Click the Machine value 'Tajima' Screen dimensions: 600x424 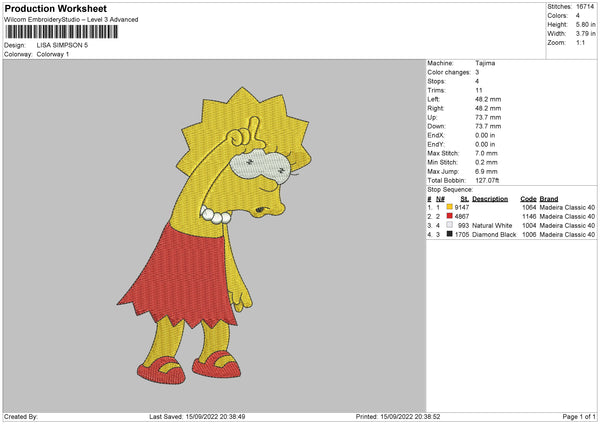tap(485, 63)
